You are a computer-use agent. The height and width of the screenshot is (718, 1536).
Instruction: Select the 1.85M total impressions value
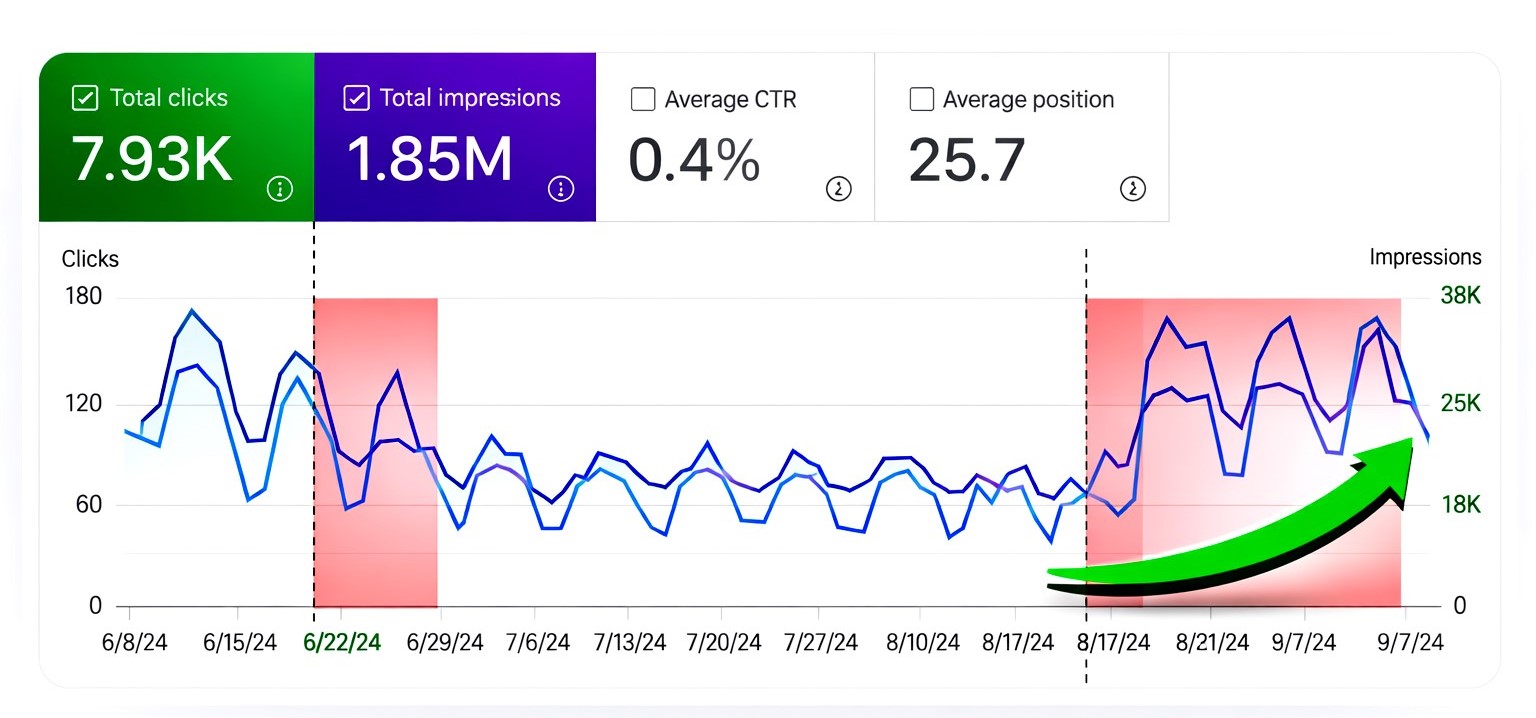pos(429,159)
